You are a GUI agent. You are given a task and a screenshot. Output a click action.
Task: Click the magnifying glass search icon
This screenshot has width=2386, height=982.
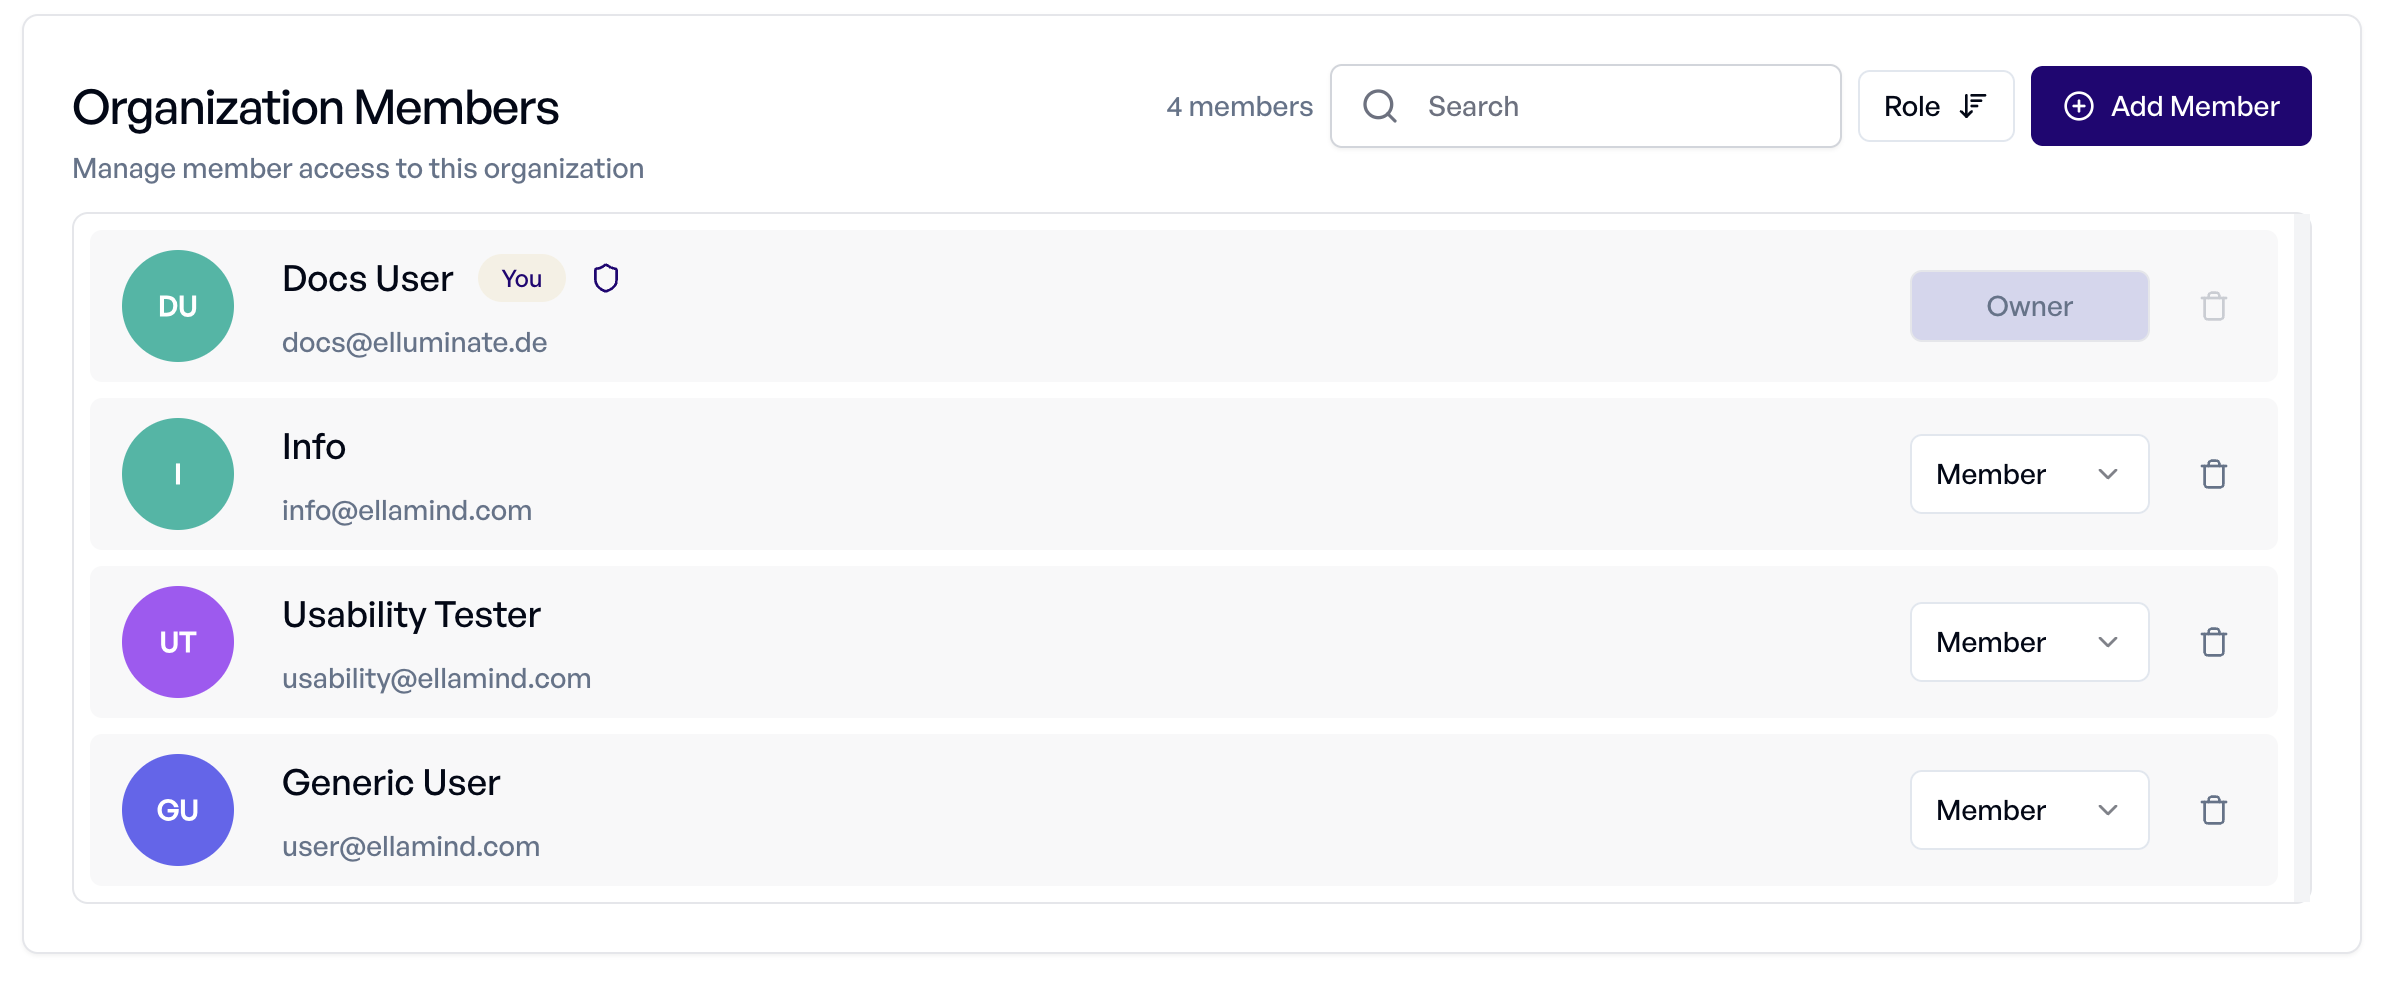(x=1380, y=106)
